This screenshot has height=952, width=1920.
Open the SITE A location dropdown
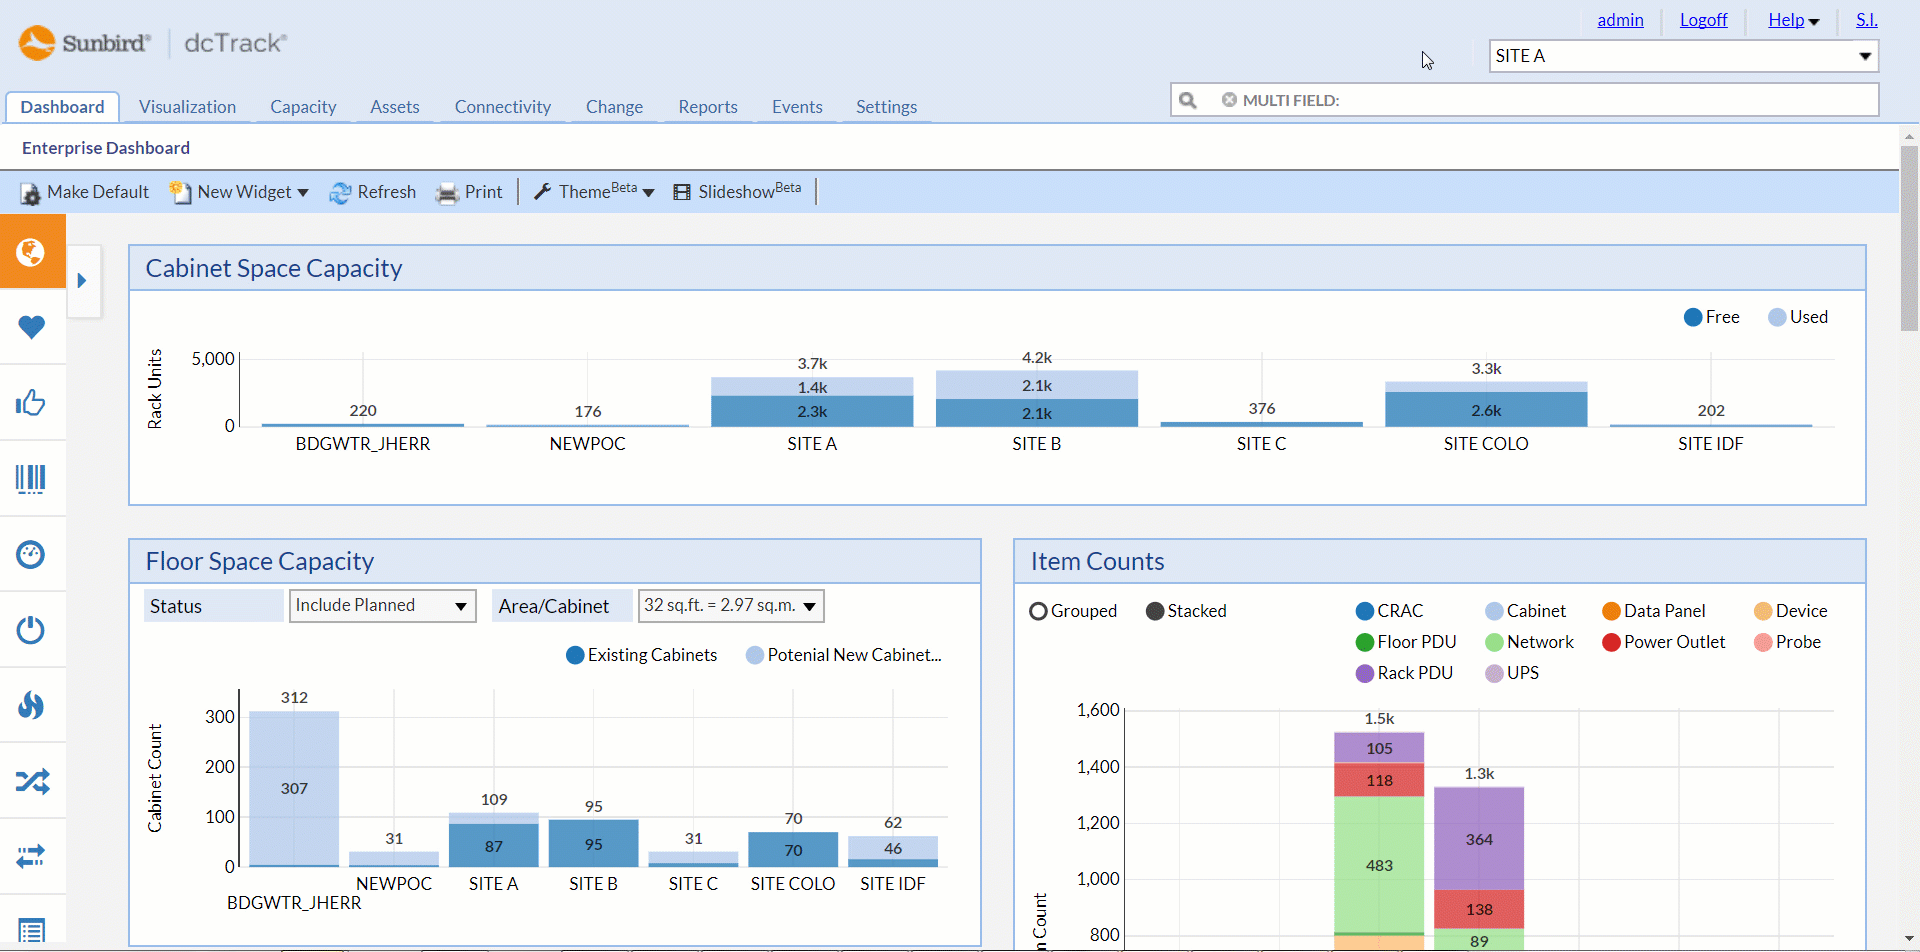(1683, 56)
